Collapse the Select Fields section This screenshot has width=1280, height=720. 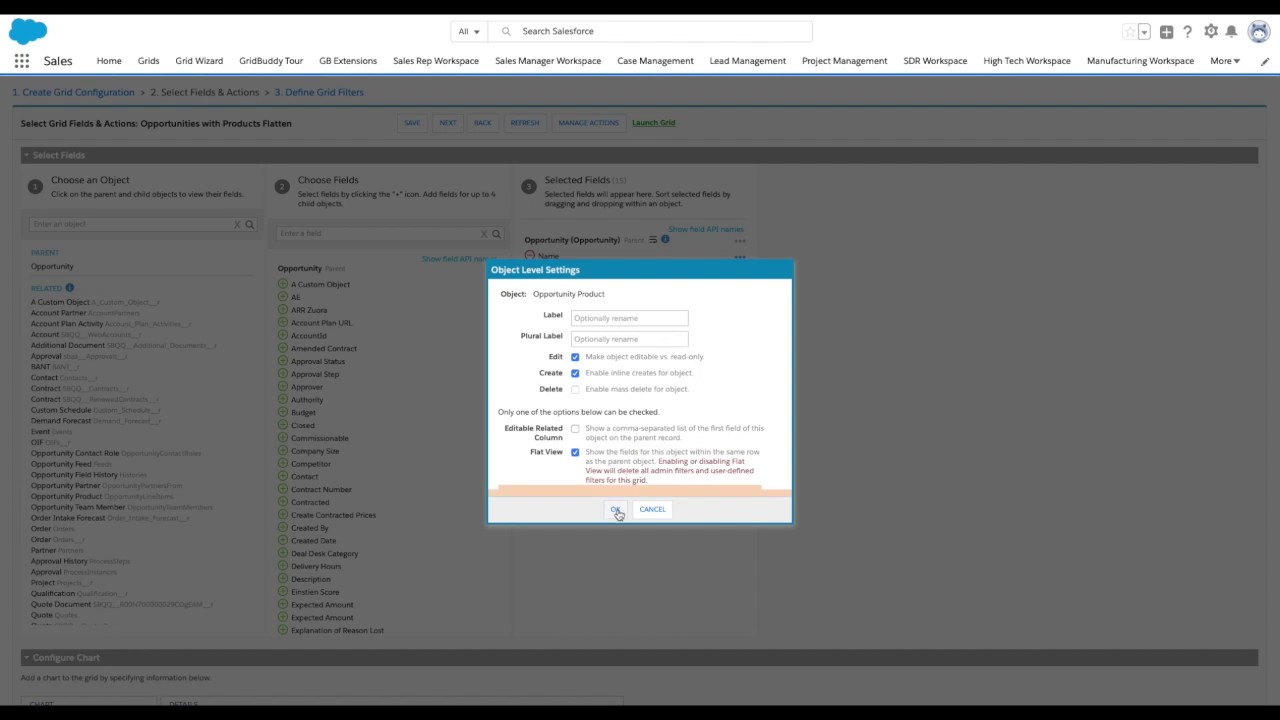click(x=27, y=156)
